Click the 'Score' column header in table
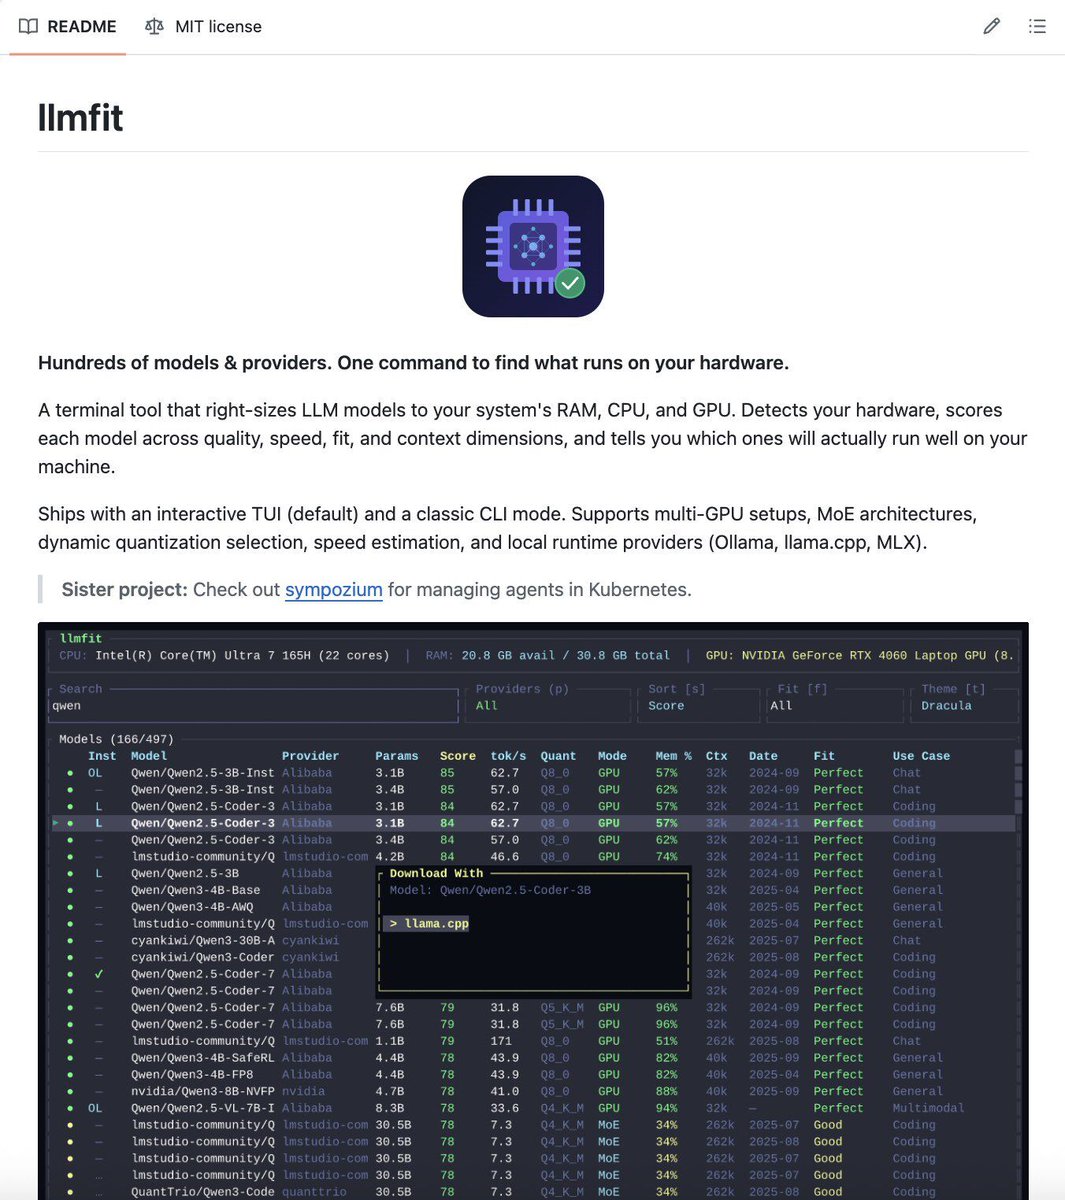This screenshot has width=1065, height=1200. pos(458,756)
